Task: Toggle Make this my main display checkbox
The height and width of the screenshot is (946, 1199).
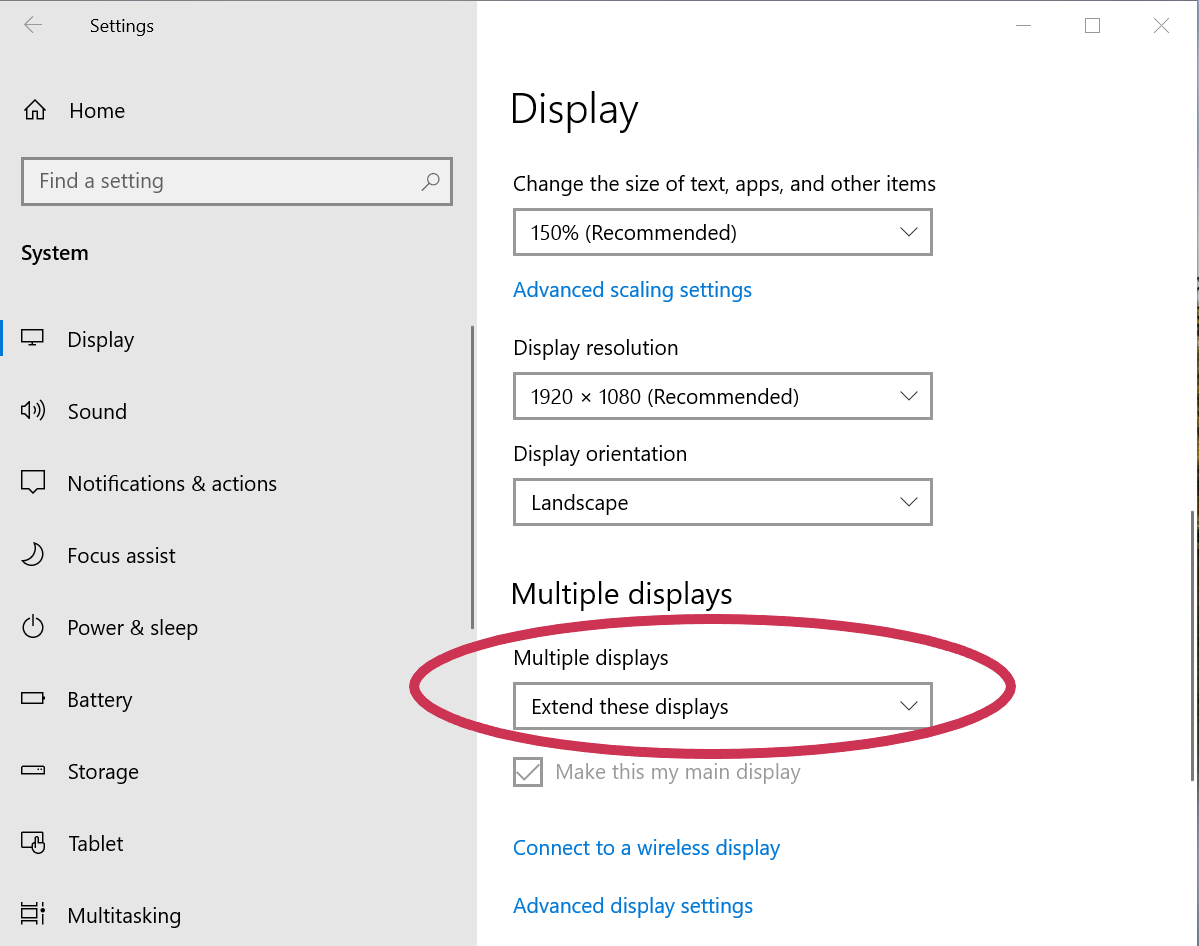Action: click(528, 772)
